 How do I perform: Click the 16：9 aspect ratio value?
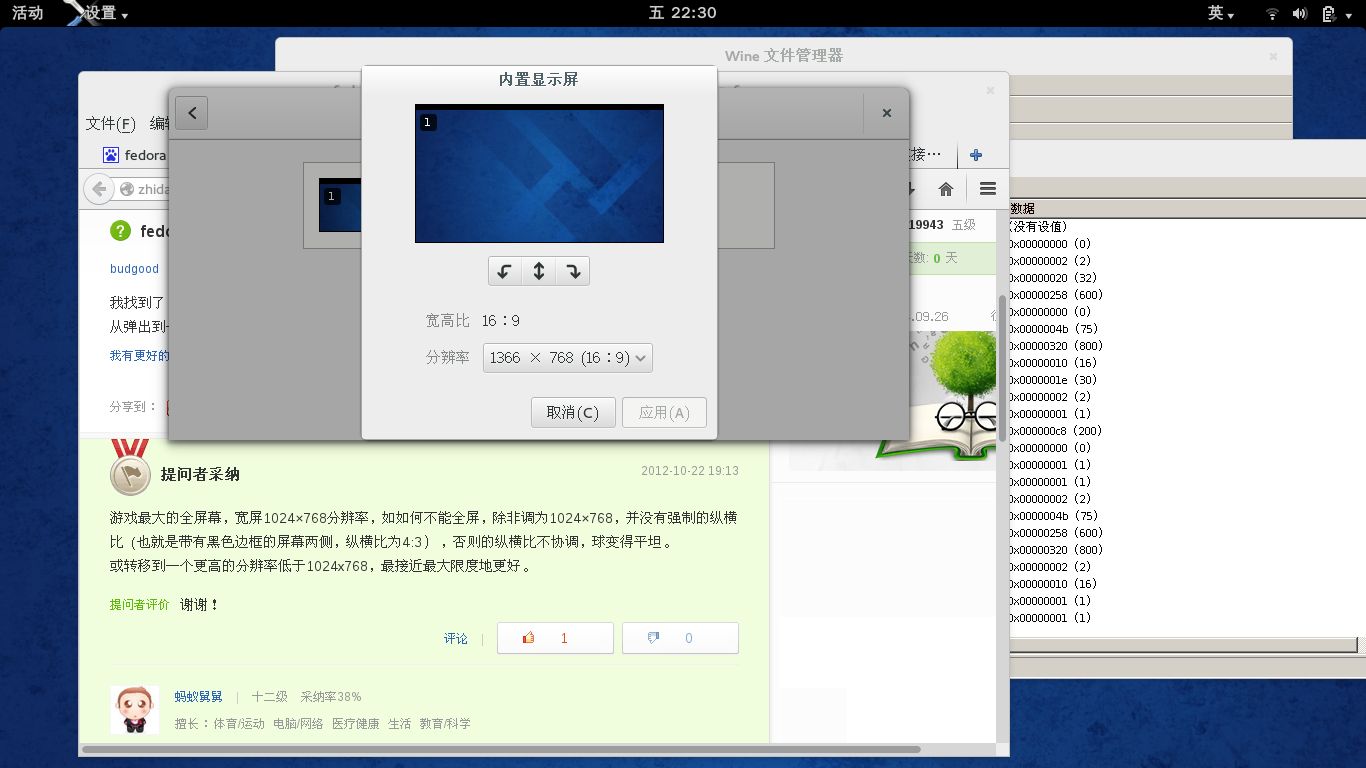coord(500,321)
